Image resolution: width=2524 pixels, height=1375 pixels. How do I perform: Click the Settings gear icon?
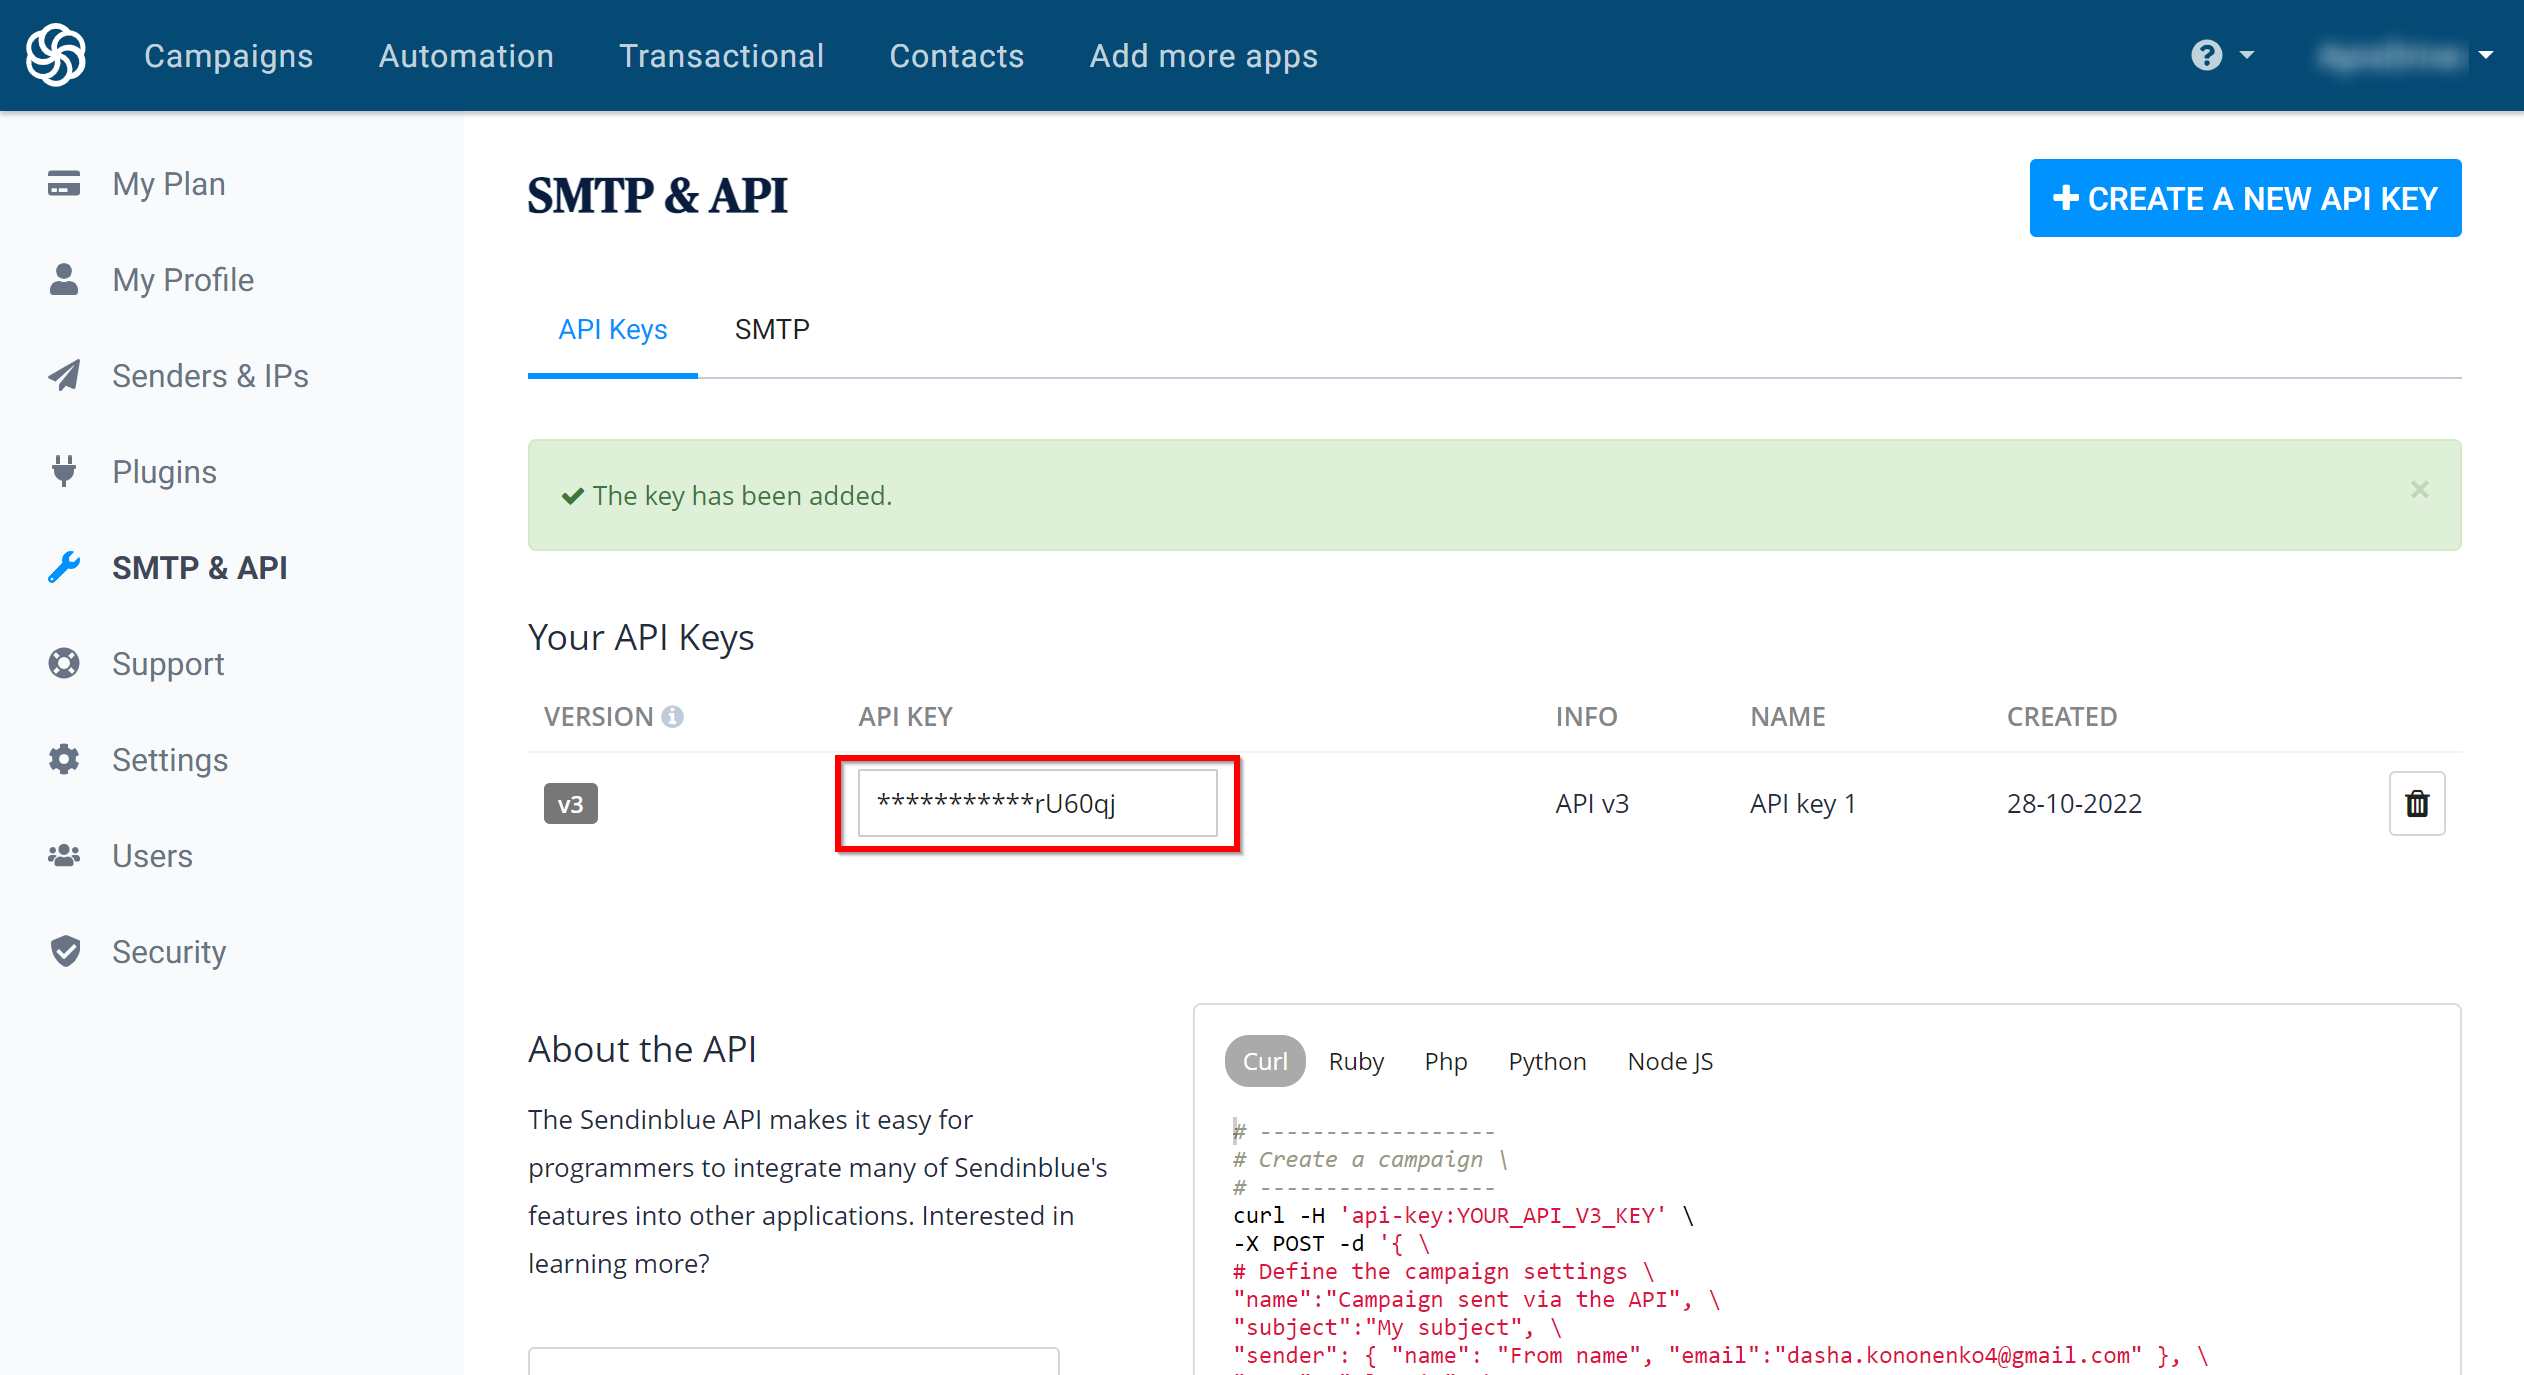(x=64, y=759)
